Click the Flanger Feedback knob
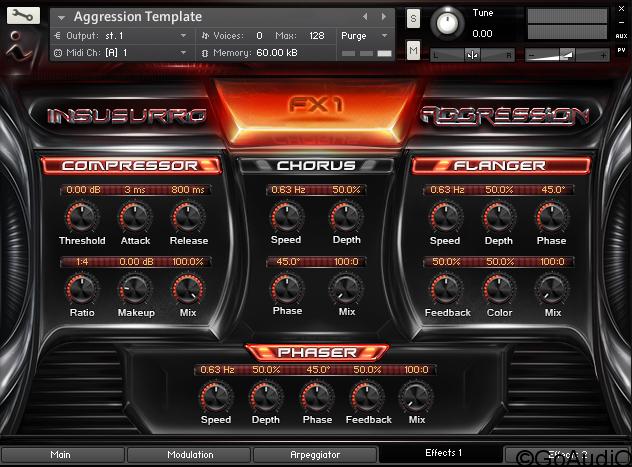The image size is (632, 467). [446, 289]
